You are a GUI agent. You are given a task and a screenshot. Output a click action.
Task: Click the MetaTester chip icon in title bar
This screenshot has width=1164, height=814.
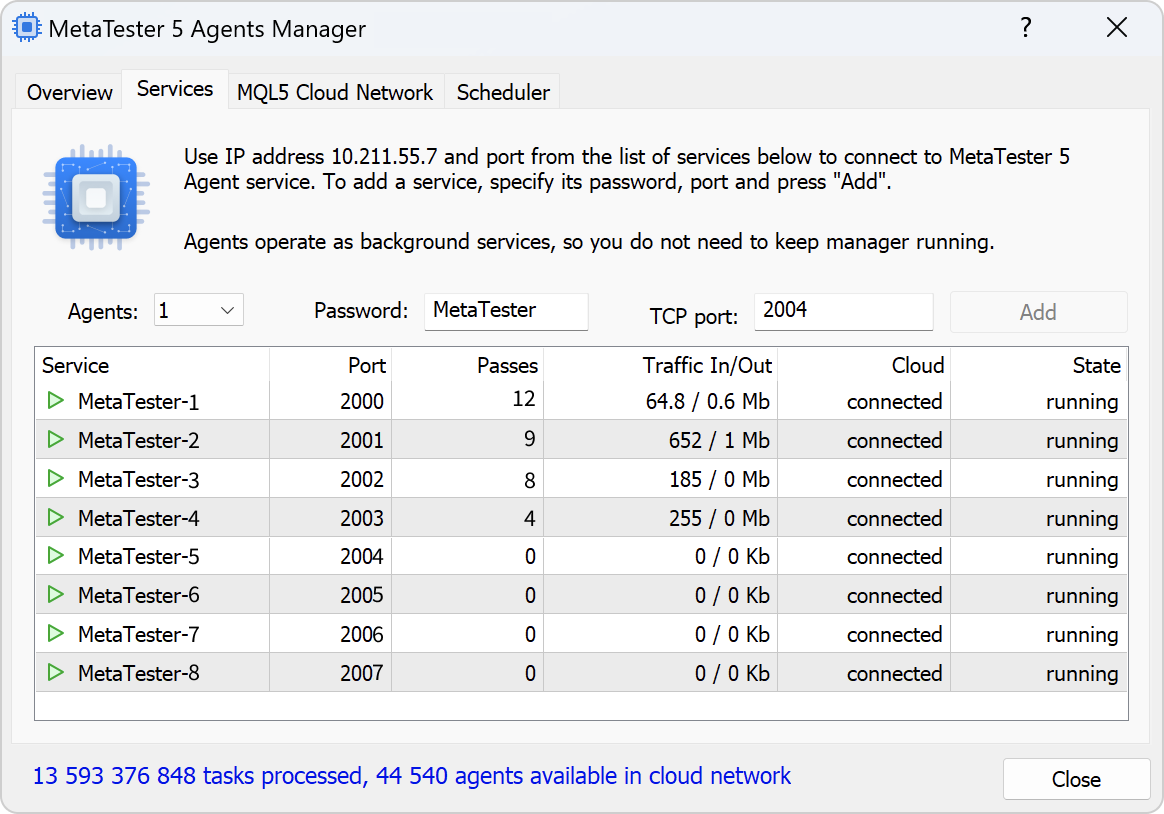(x=27, y=27)
